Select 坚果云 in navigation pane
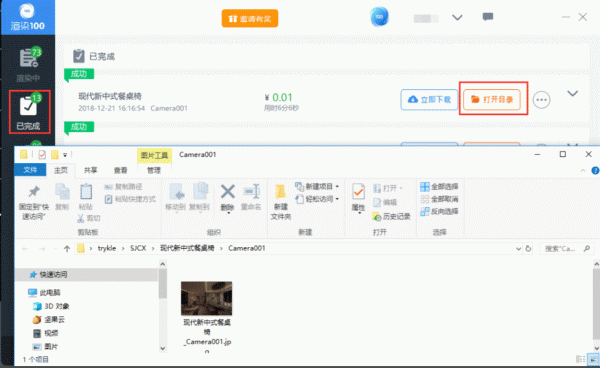The width and height of the screenshot is (600, 368). (x=49, y=319)
